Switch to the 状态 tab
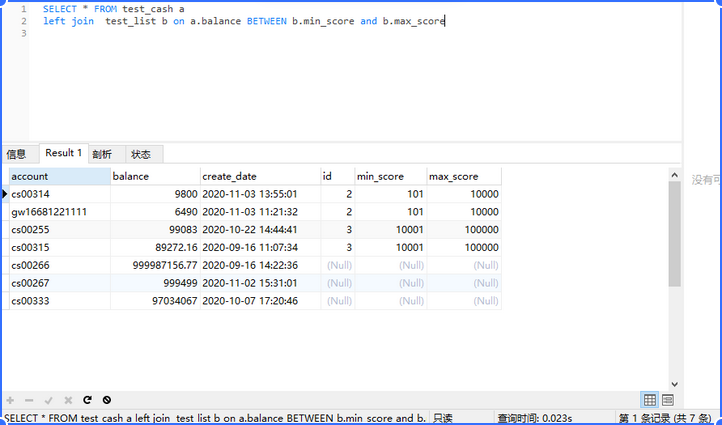The width and height of the screenshot is (722, 425). [x=141, y=154]
